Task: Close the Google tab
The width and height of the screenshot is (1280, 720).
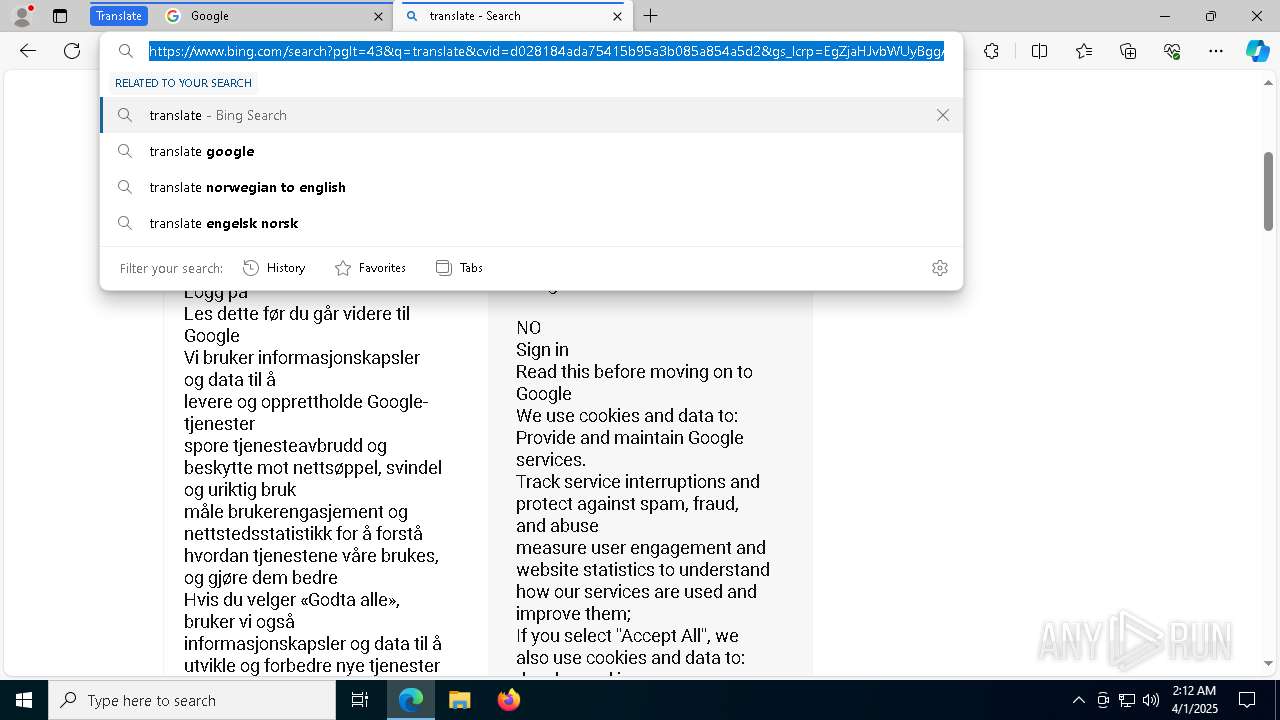Action: [379, 16]
